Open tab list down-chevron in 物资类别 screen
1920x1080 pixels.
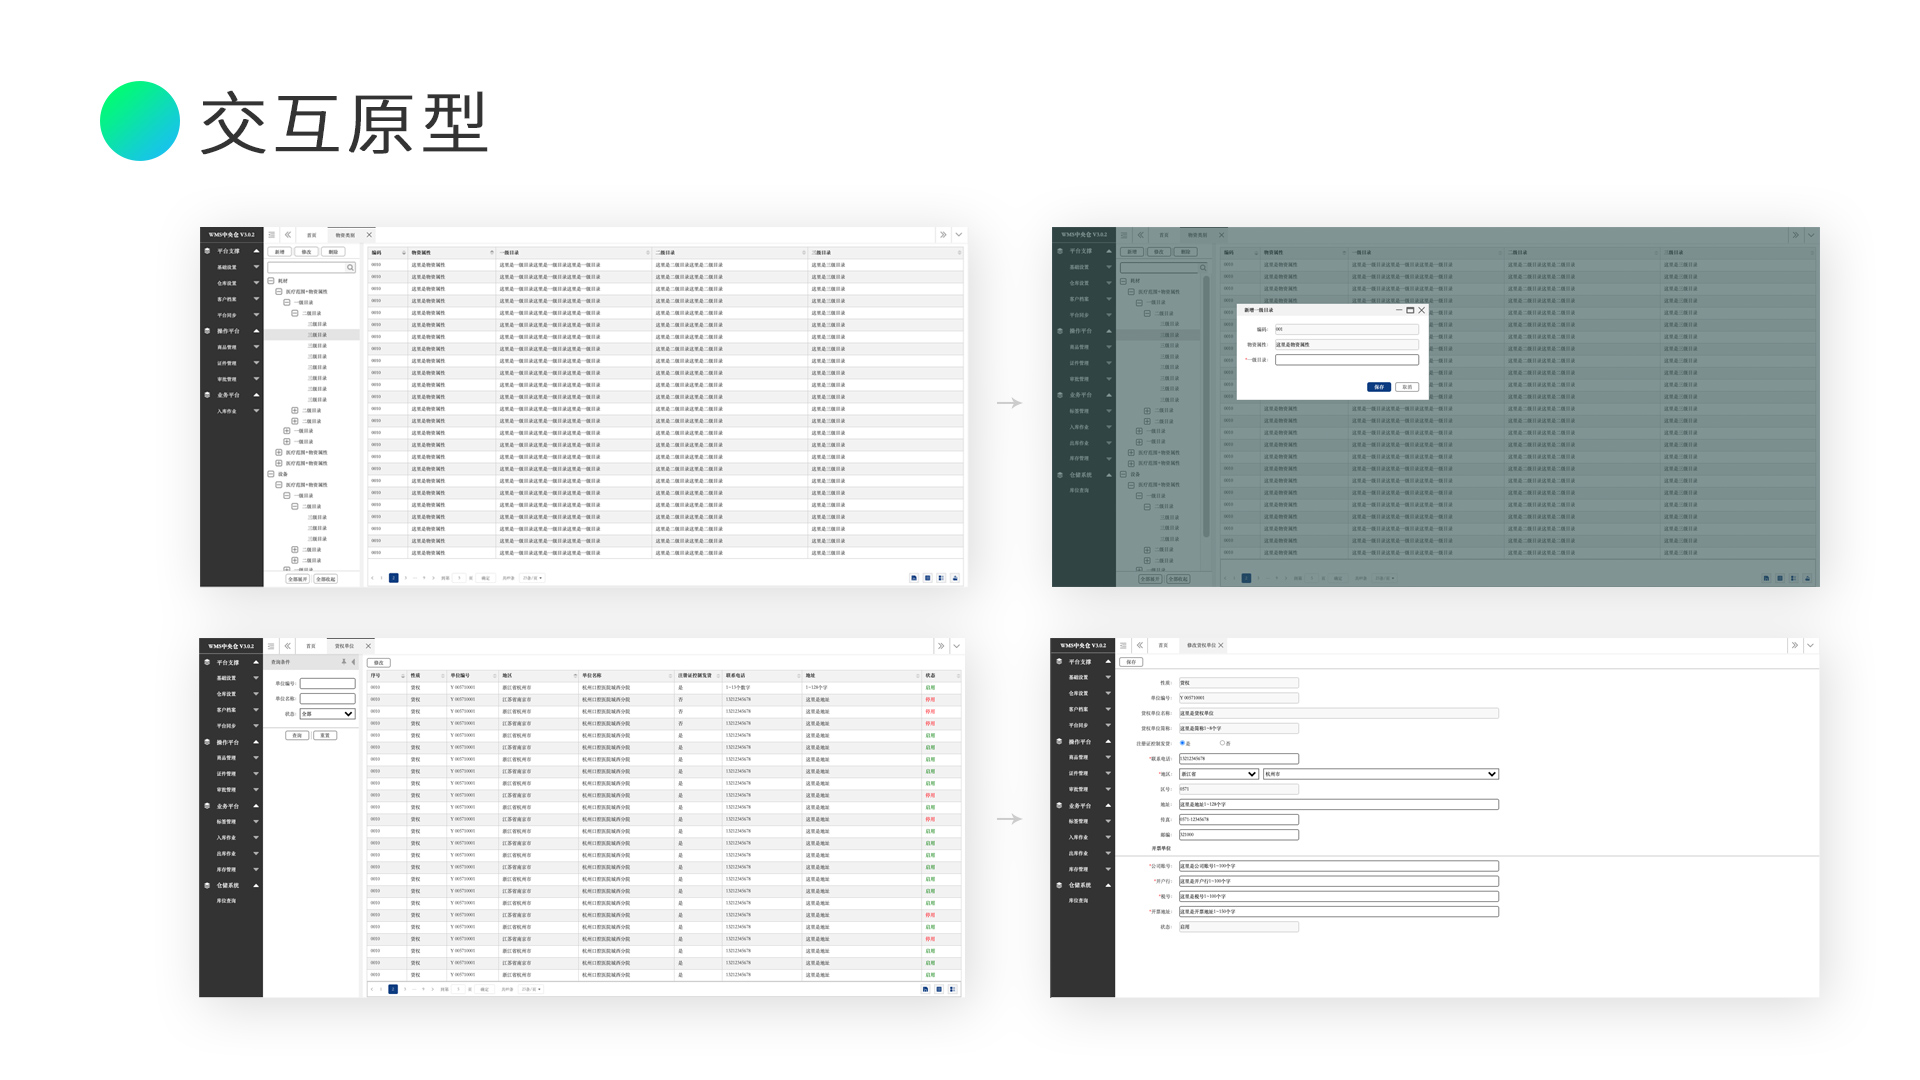tap(958, 235)
